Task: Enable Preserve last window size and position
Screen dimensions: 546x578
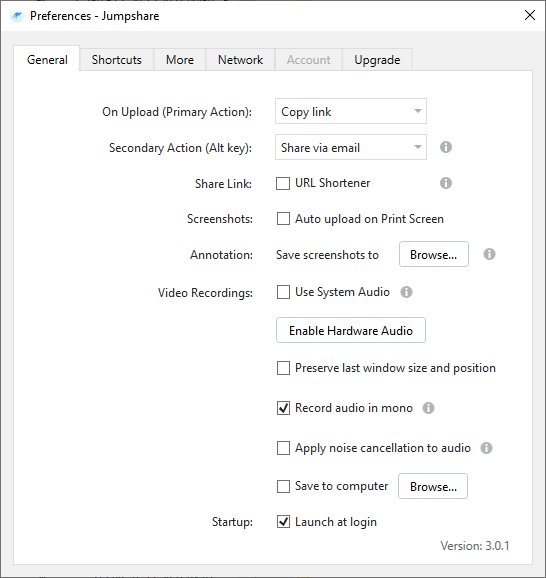Action: tap(283, 368)
